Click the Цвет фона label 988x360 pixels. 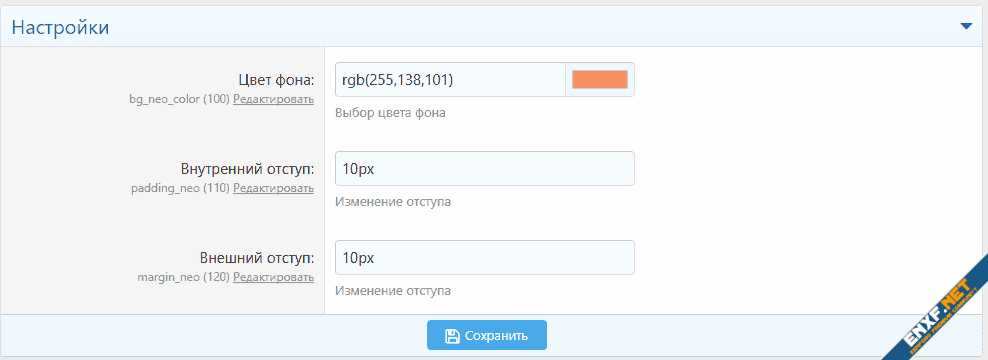pyautogui.click(x=277, y=80)
